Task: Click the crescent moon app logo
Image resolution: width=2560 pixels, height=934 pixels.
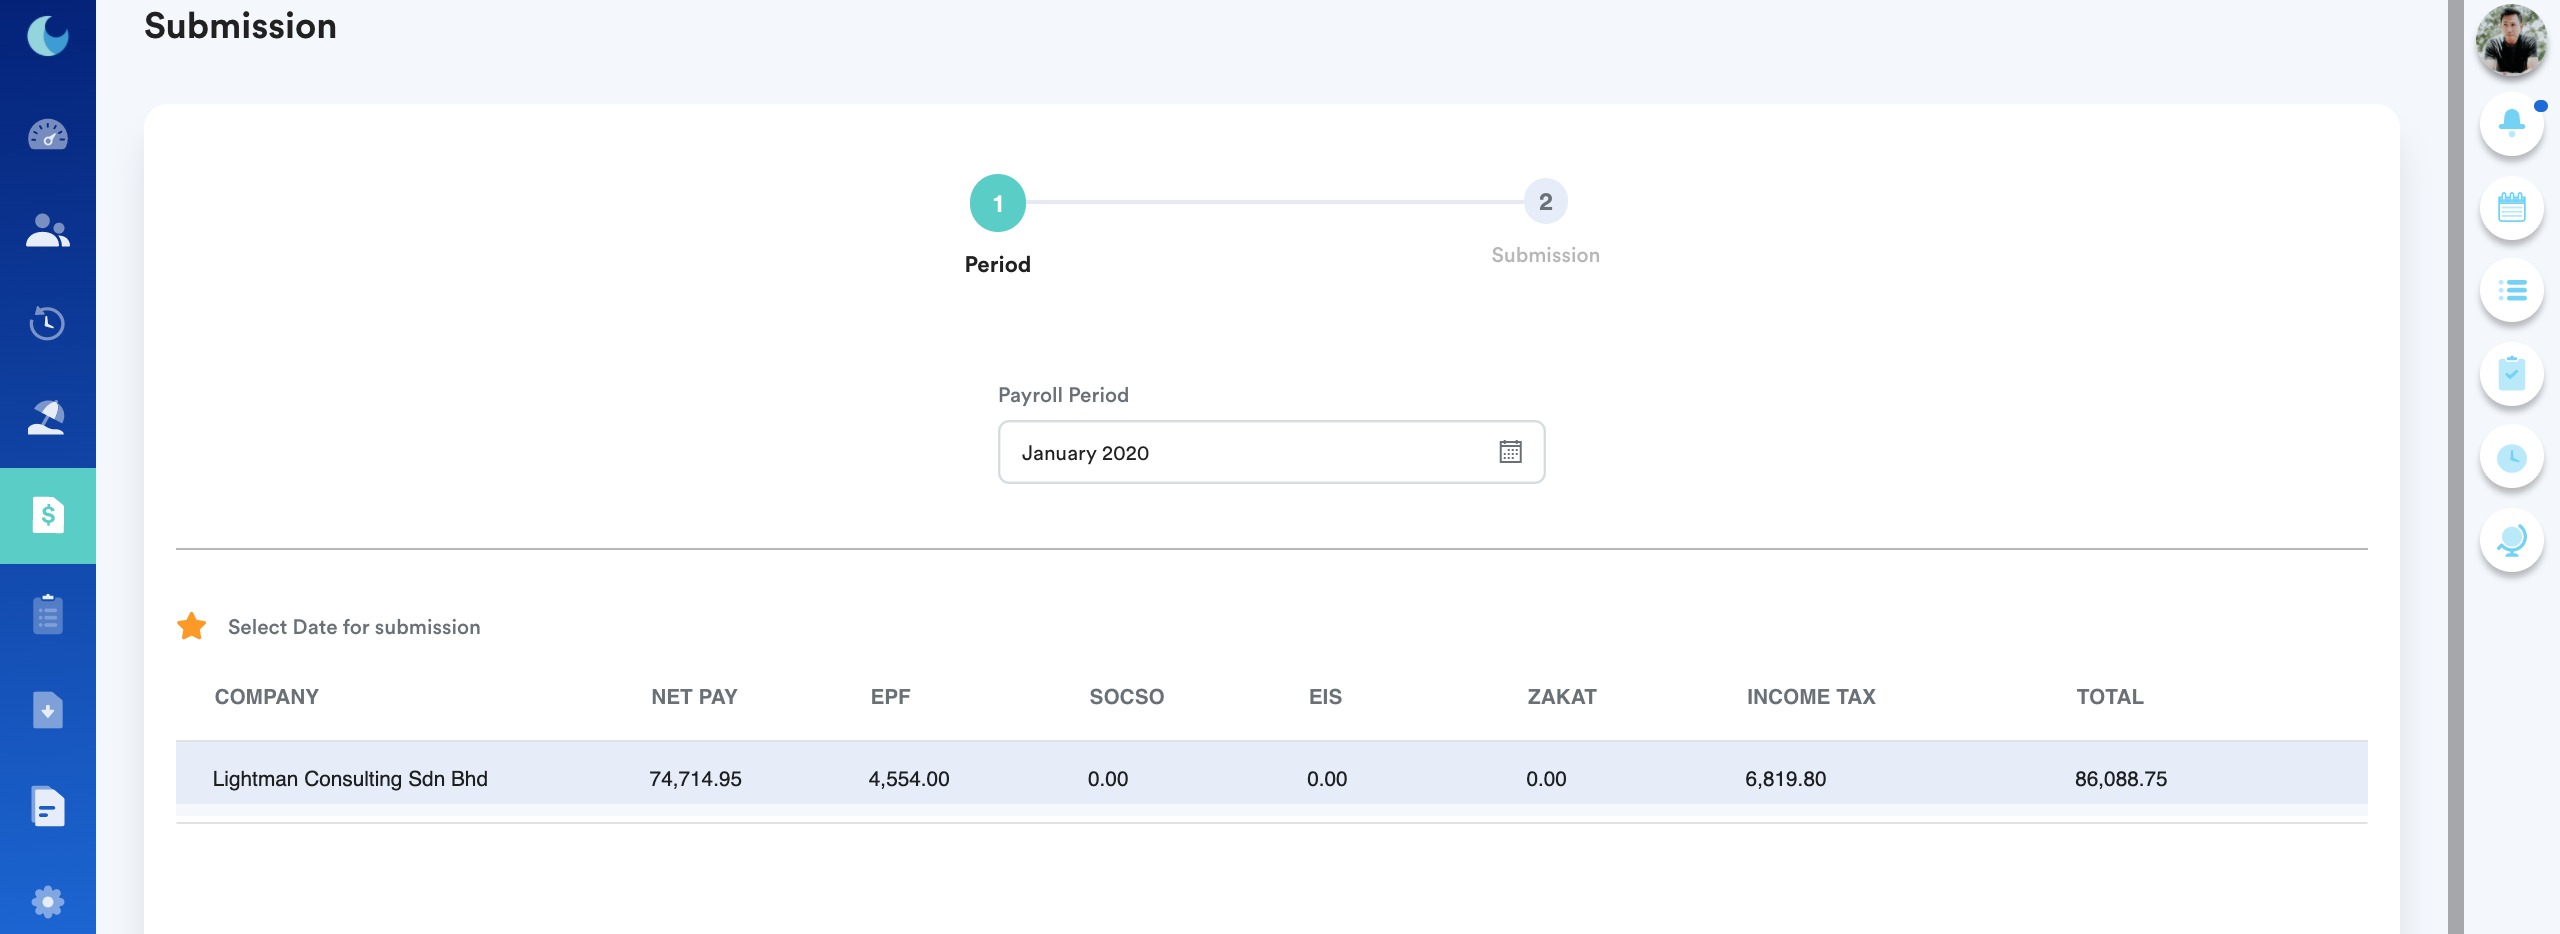Action: pos(47,37)
